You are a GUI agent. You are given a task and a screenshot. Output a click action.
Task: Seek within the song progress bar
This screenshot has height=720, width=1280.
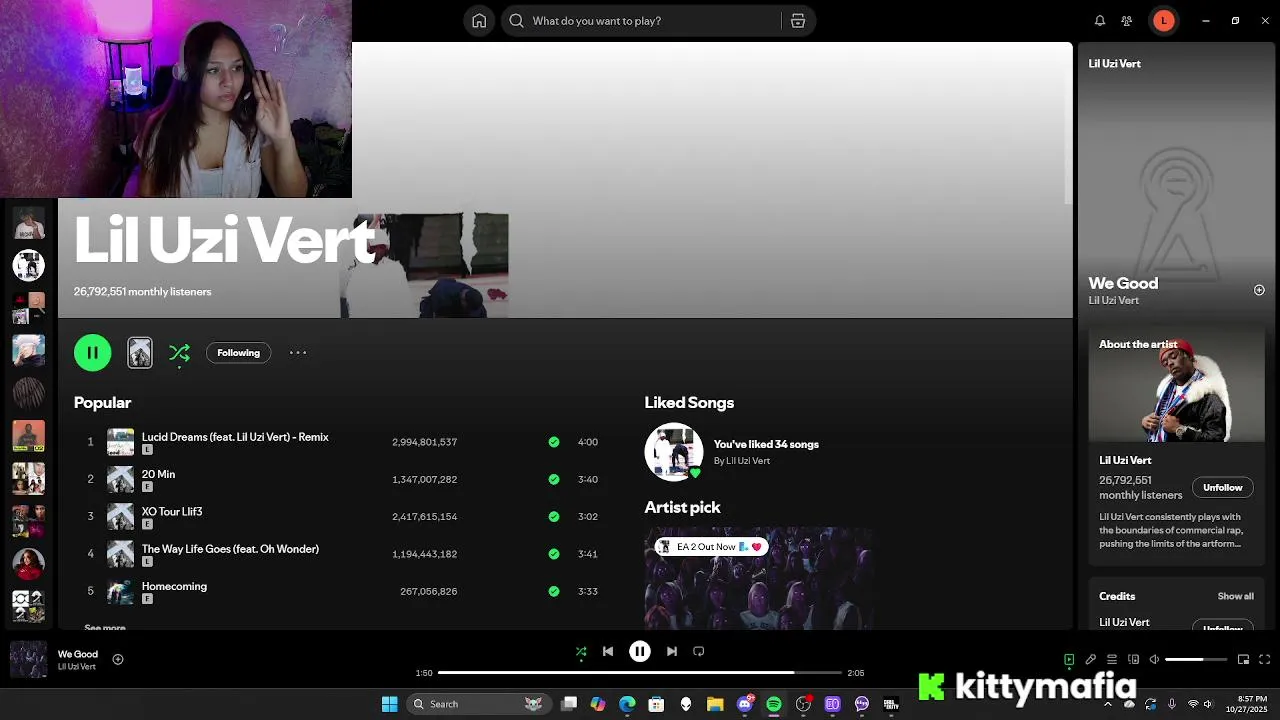(640, 673)
